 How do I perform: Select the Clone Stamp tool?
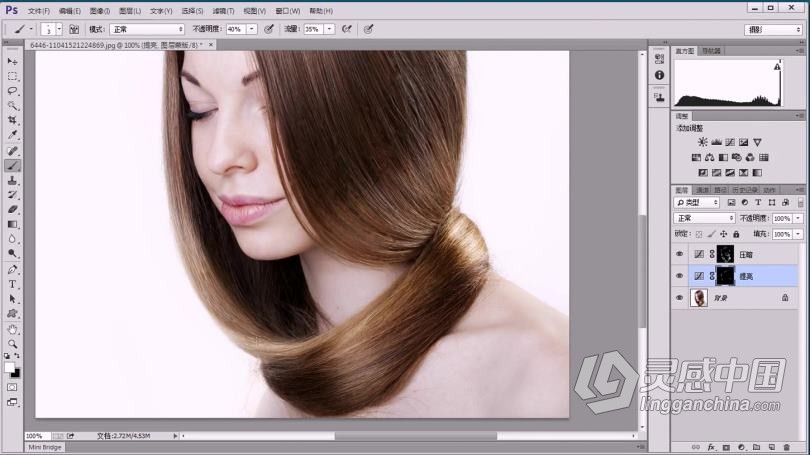pos(12,180)
